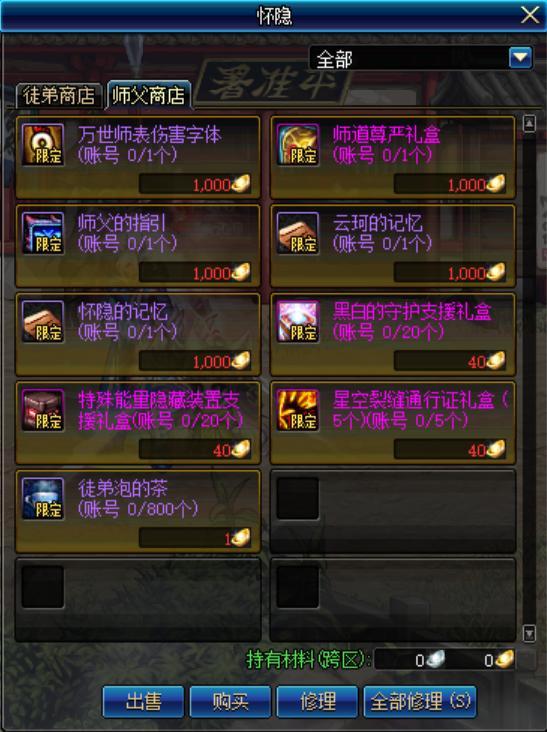The height and width of the screenshot is (732, 547).
Task: Switch to the 徒弟商店 tab
Action: (59, 96)
